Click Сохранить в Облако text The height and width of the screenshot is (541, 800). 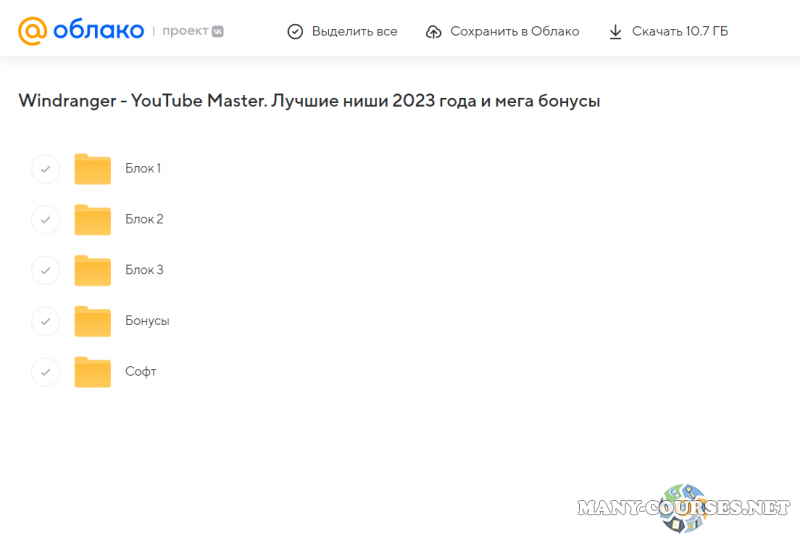tap(514, 32)
